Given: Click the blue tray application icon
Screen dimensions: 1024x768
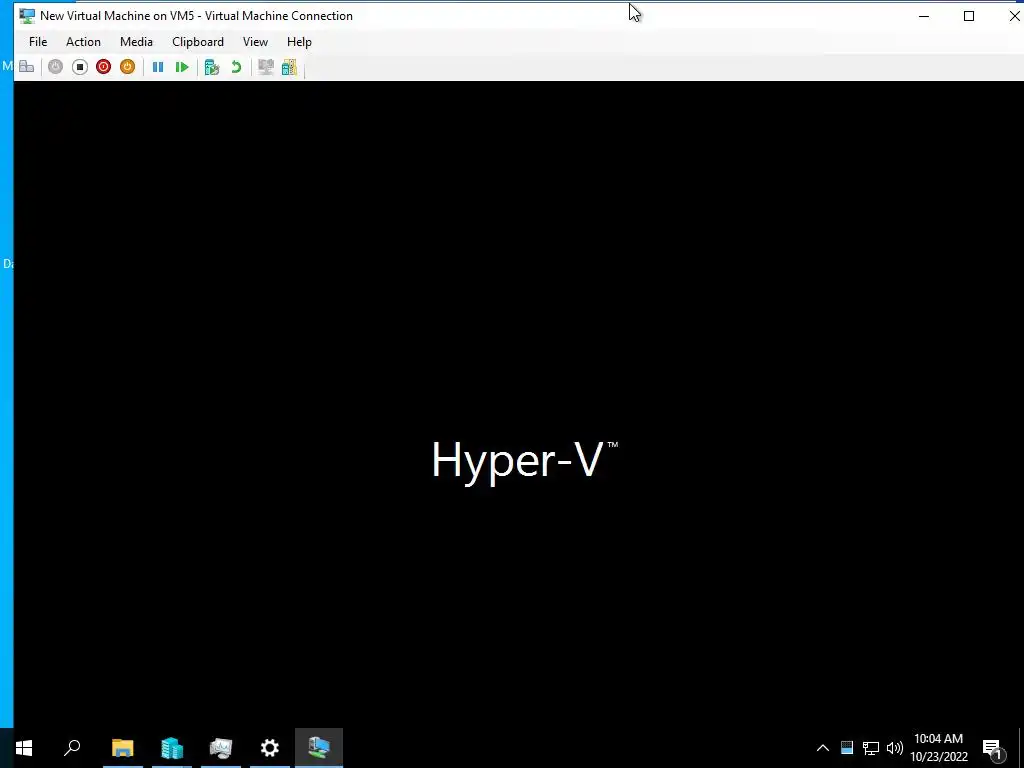Looking at the screenshot, I should 847,748.
